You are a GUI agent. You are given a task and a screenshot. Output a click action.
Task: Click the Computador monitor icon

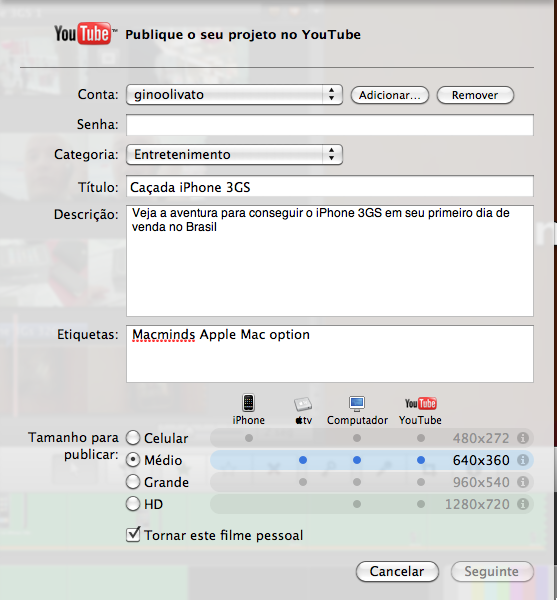coord(357,404)
